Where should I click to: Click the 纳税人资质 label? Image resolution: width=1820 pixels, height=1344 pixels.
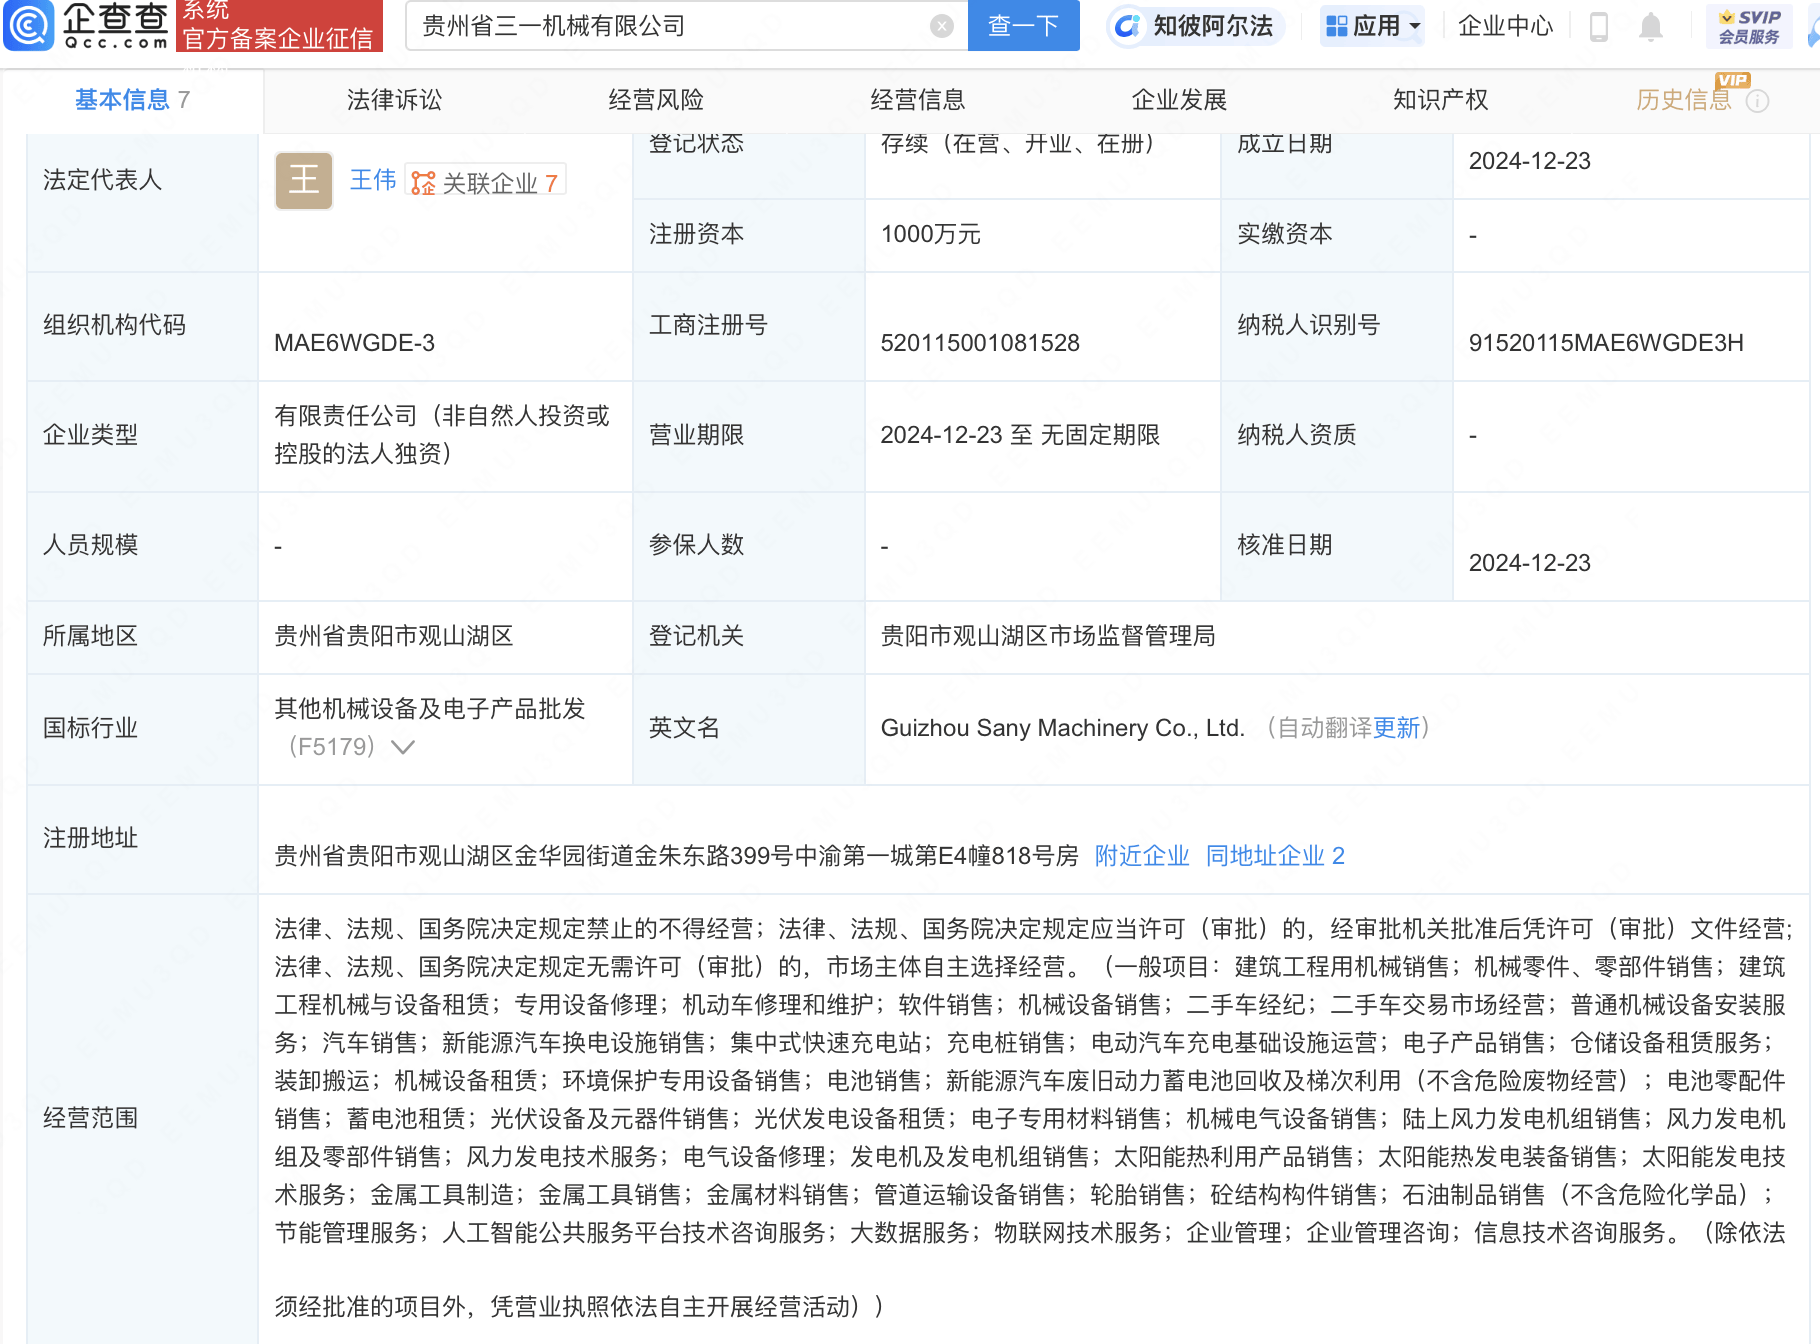[x=1297, y=435]
